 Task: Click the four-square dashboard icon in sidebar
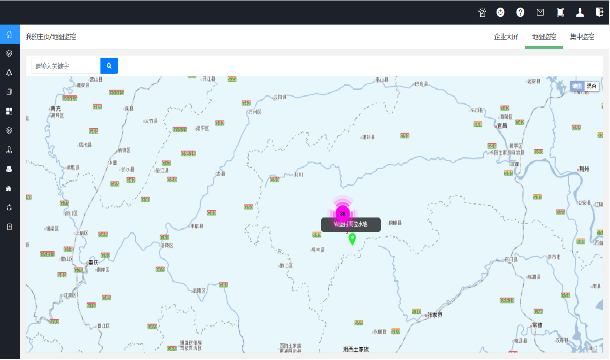(x=9, y=111)
